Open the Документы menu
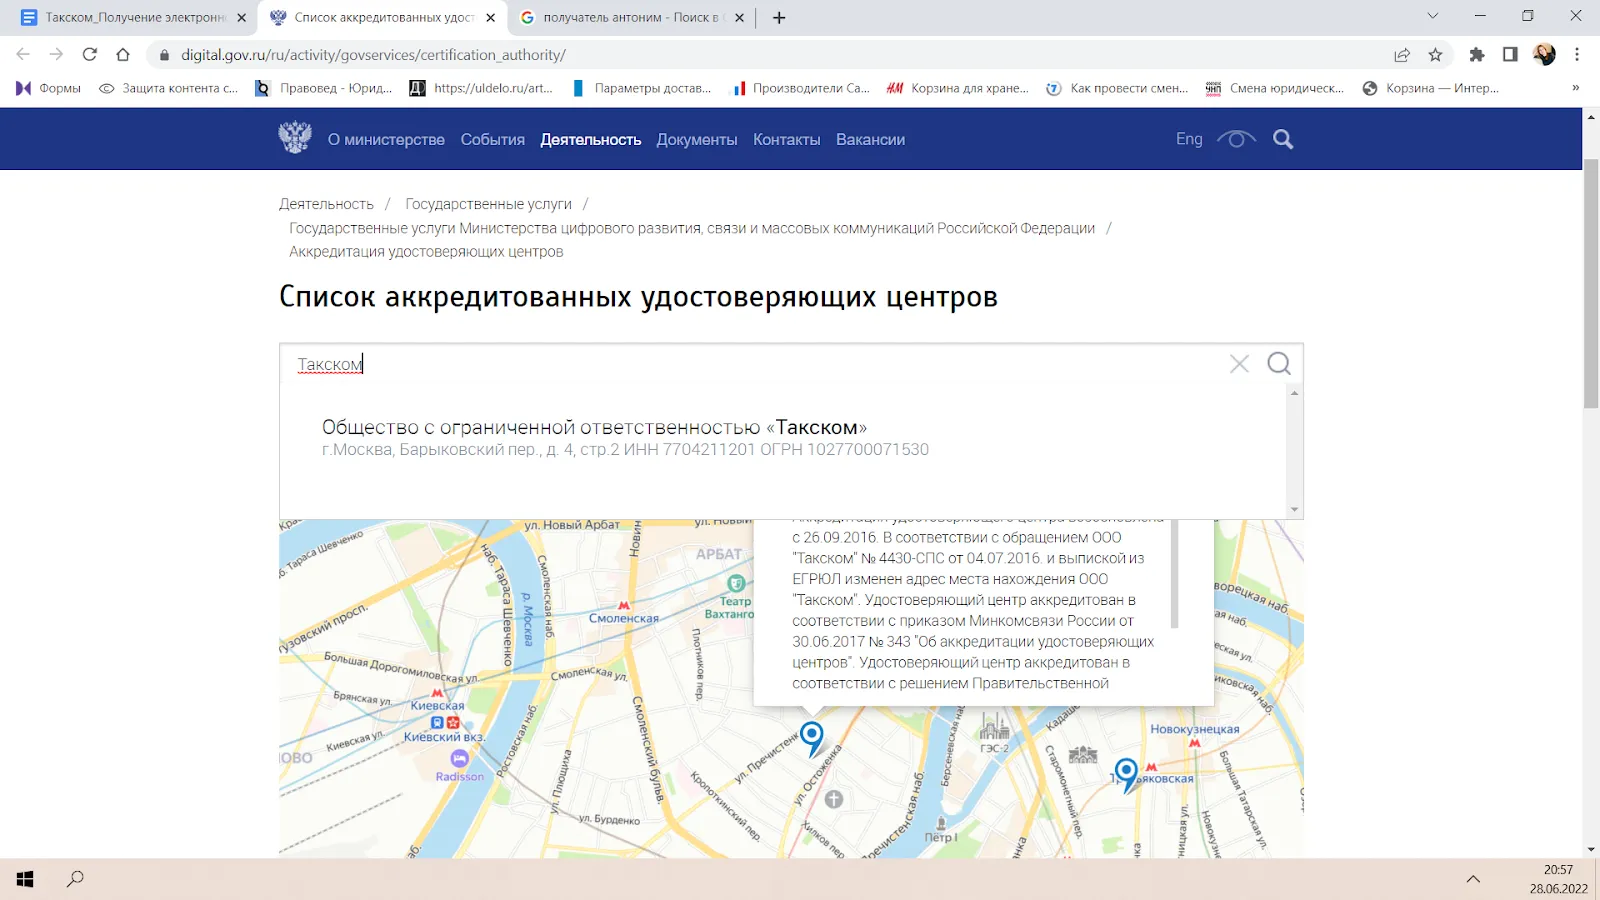The image size is (1600, 900). click(697, 139)
